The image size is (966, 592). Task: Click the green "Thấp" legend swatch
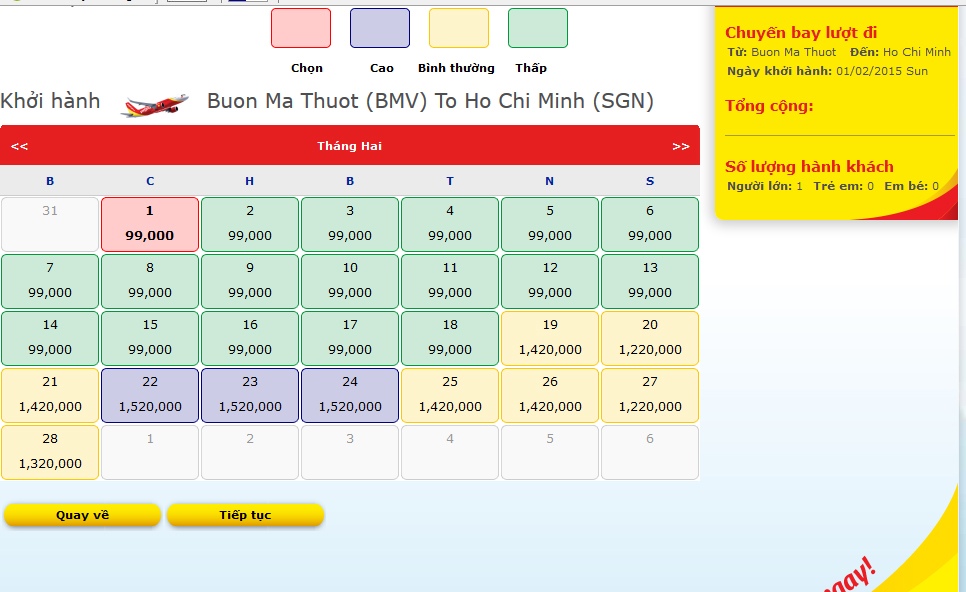(x=537, y=28)
